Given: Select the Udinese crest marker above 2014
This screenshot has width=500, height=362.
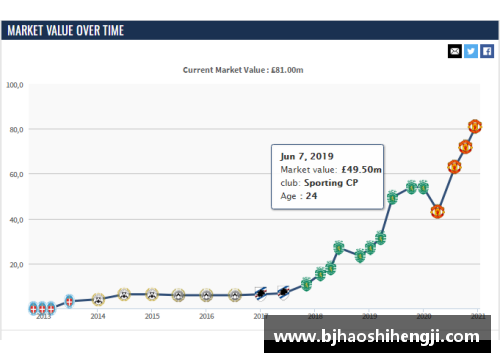Looking at the screenshot, I should (x=98, y=300).
